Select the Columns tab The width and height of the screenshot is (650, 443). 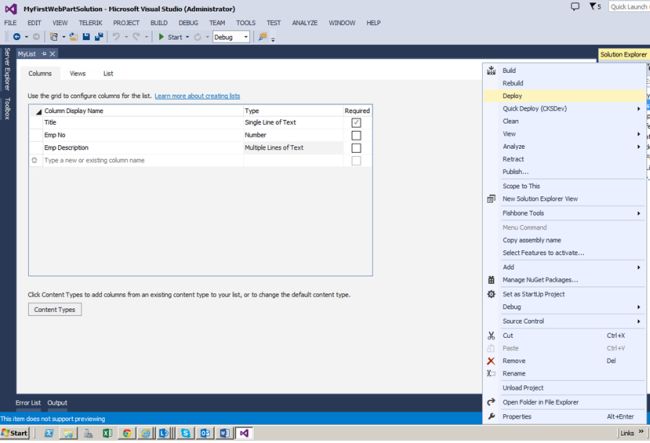(40, 73)
